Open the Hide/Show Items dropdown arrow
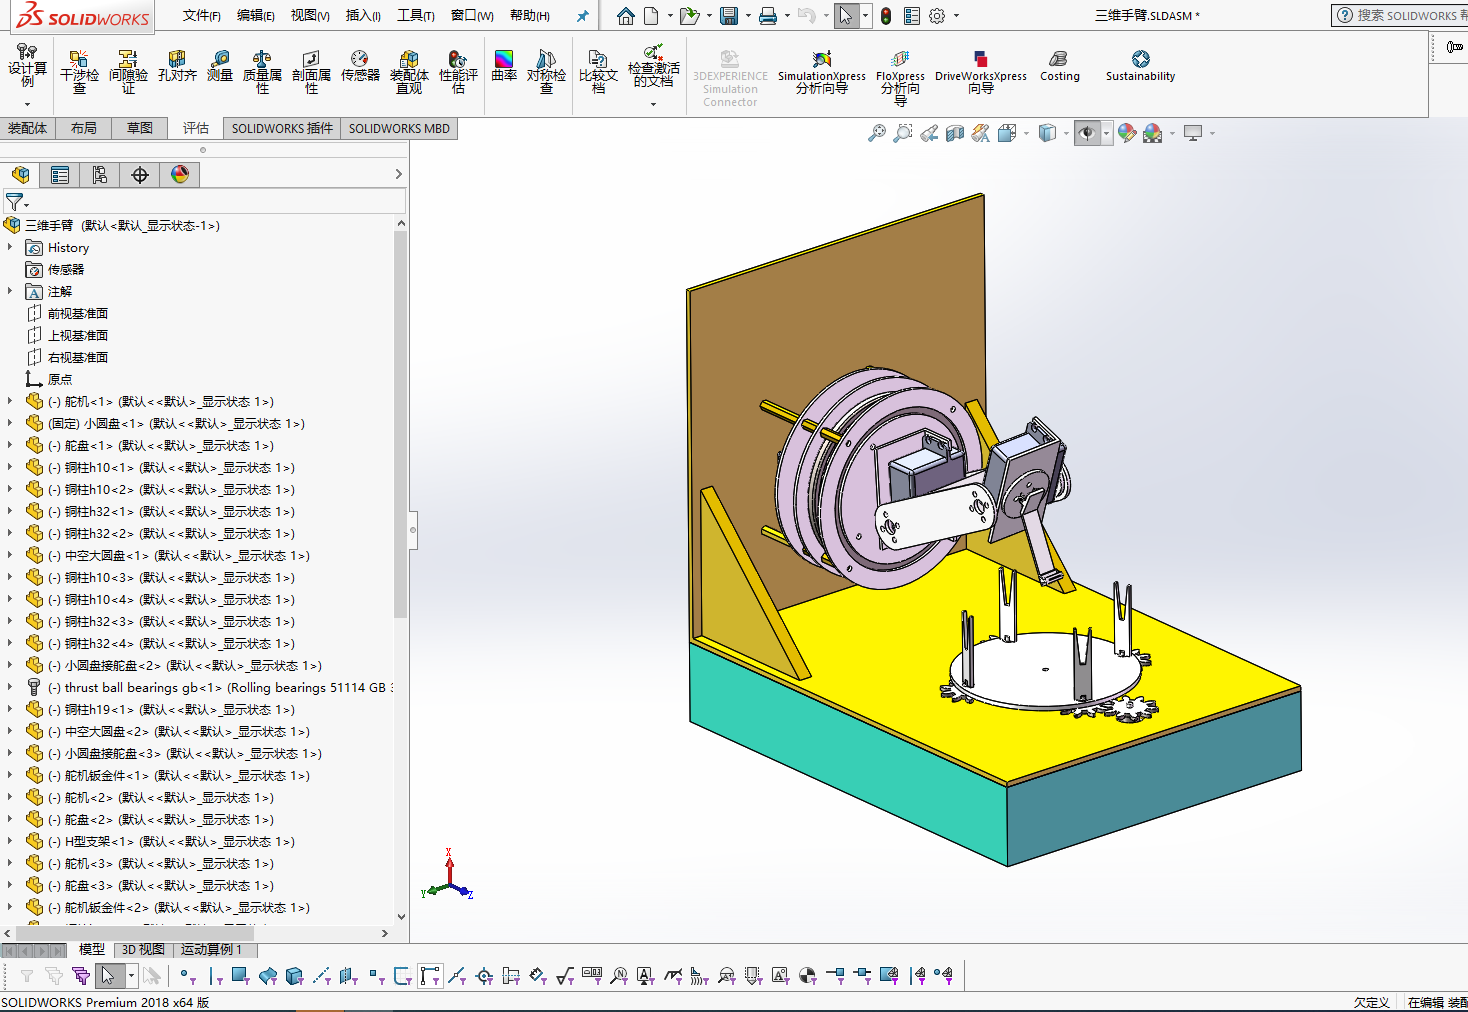The width and height of the screenshot is (1468, 1012). [x=1106, y=133]
